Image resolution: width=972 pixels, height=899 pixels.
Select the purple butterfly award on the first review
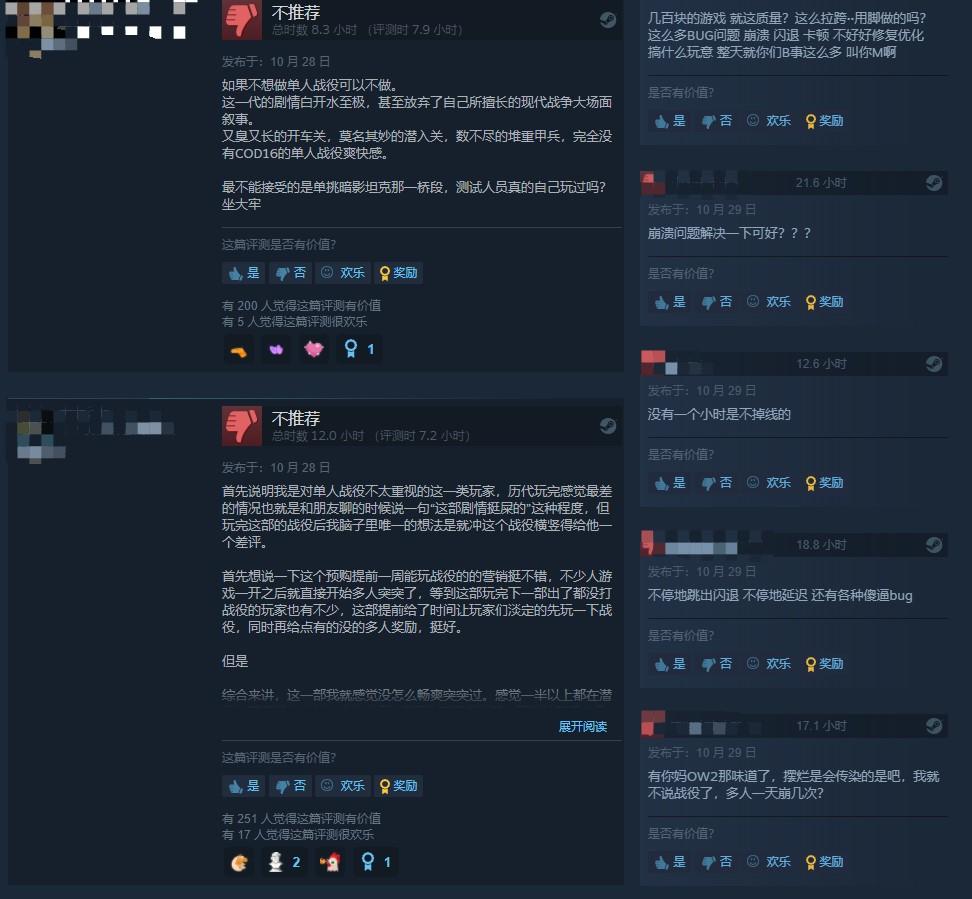point(276,349)
